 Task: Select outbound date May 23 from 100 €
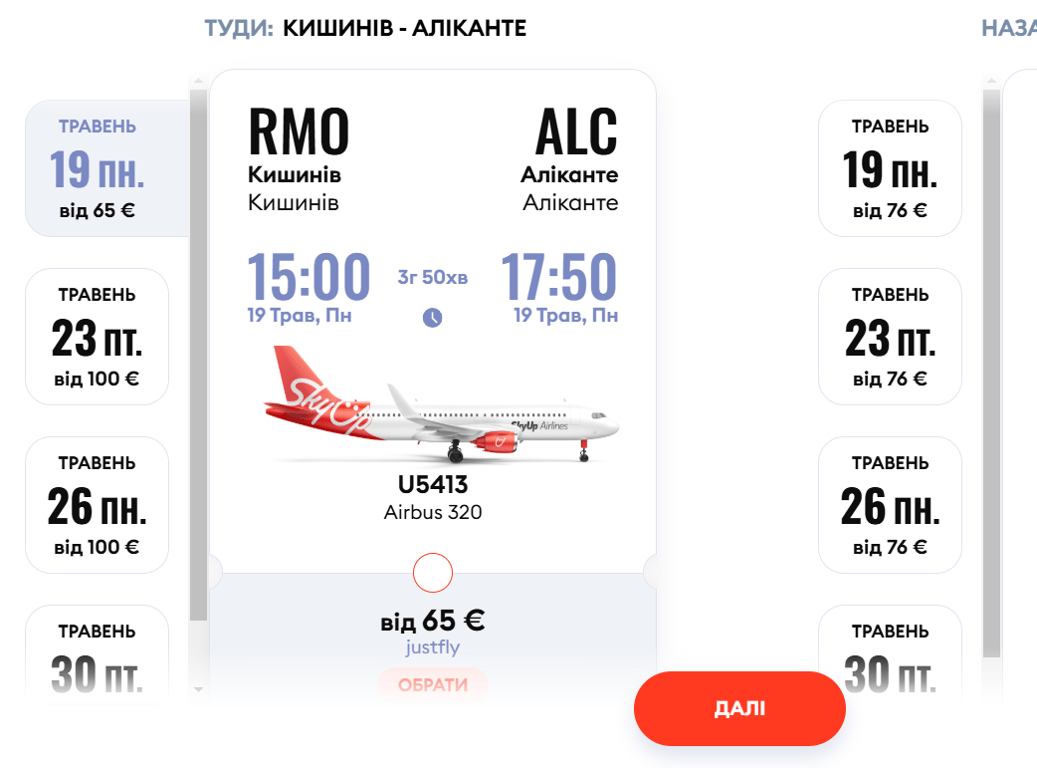97,336
